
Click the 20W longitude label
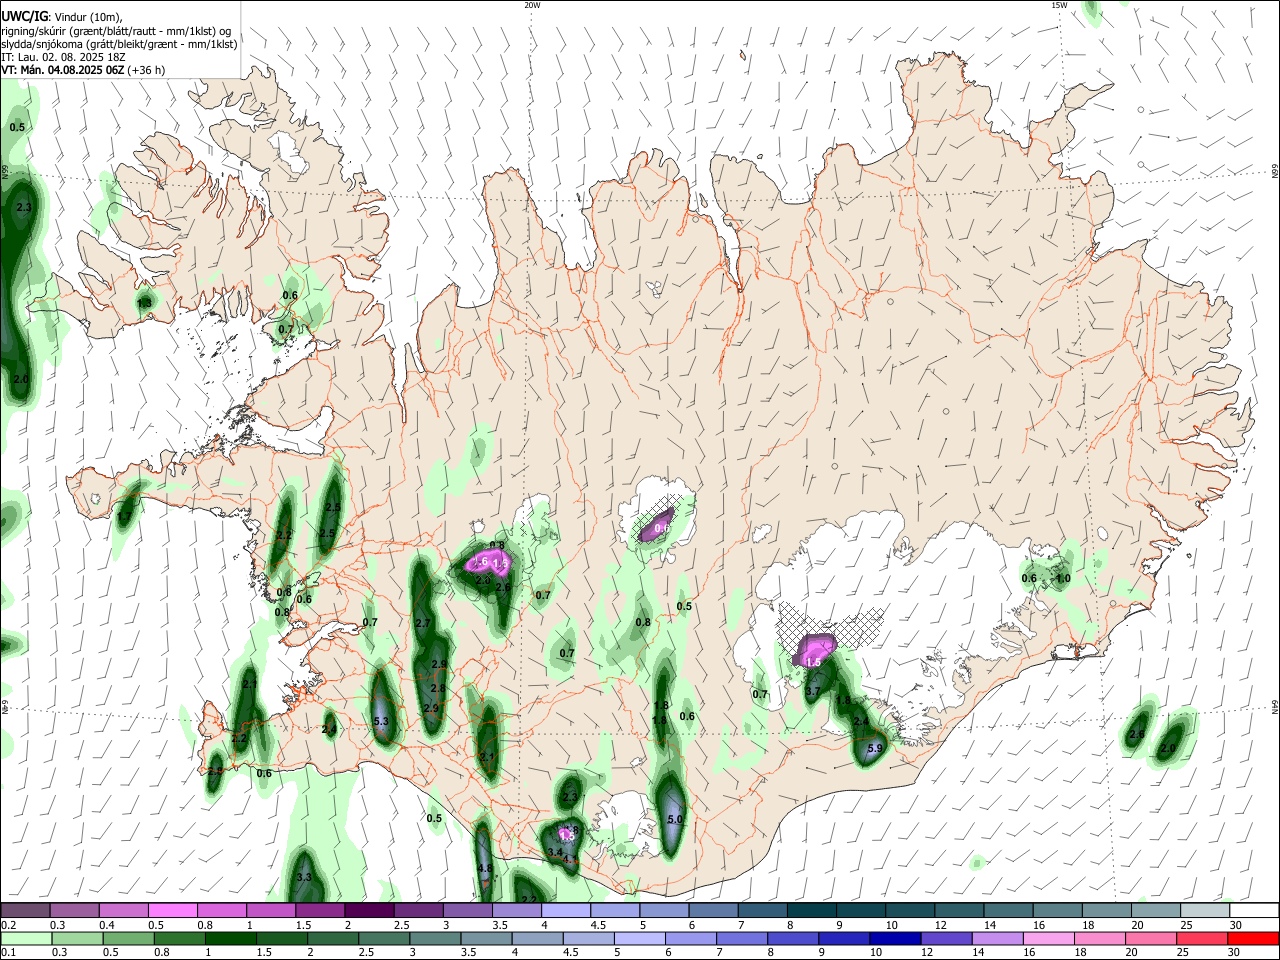[532, 5]
